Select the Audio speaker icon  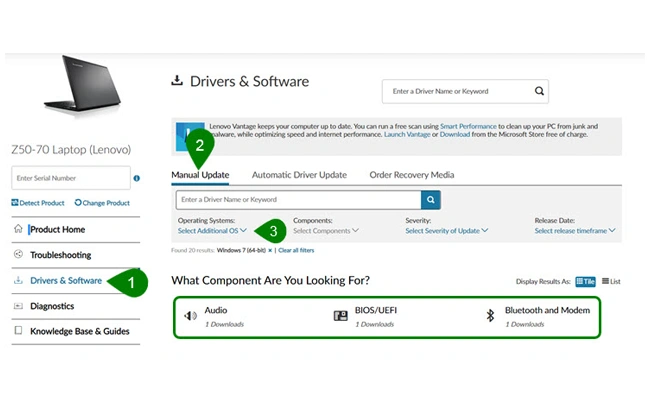(190, 316)
